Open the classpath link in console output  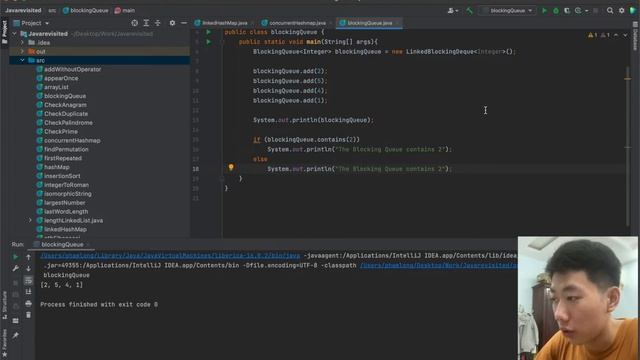point(438,265)
